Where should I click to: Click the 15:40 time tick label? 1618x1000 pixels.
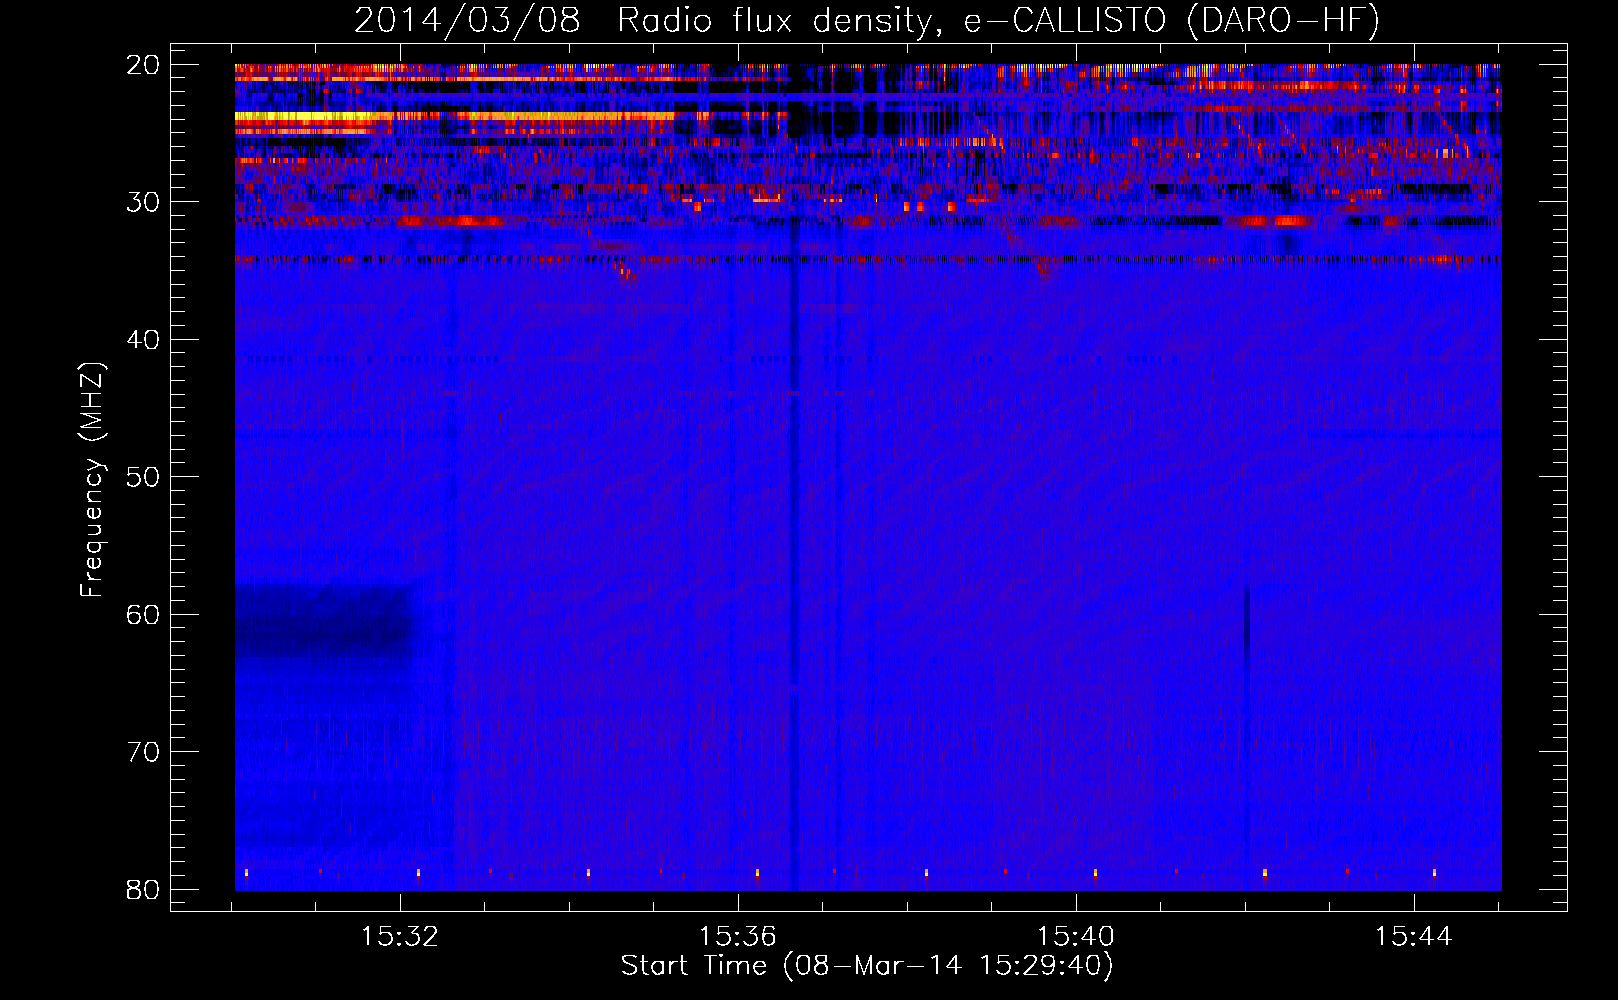click(1076, 937)
